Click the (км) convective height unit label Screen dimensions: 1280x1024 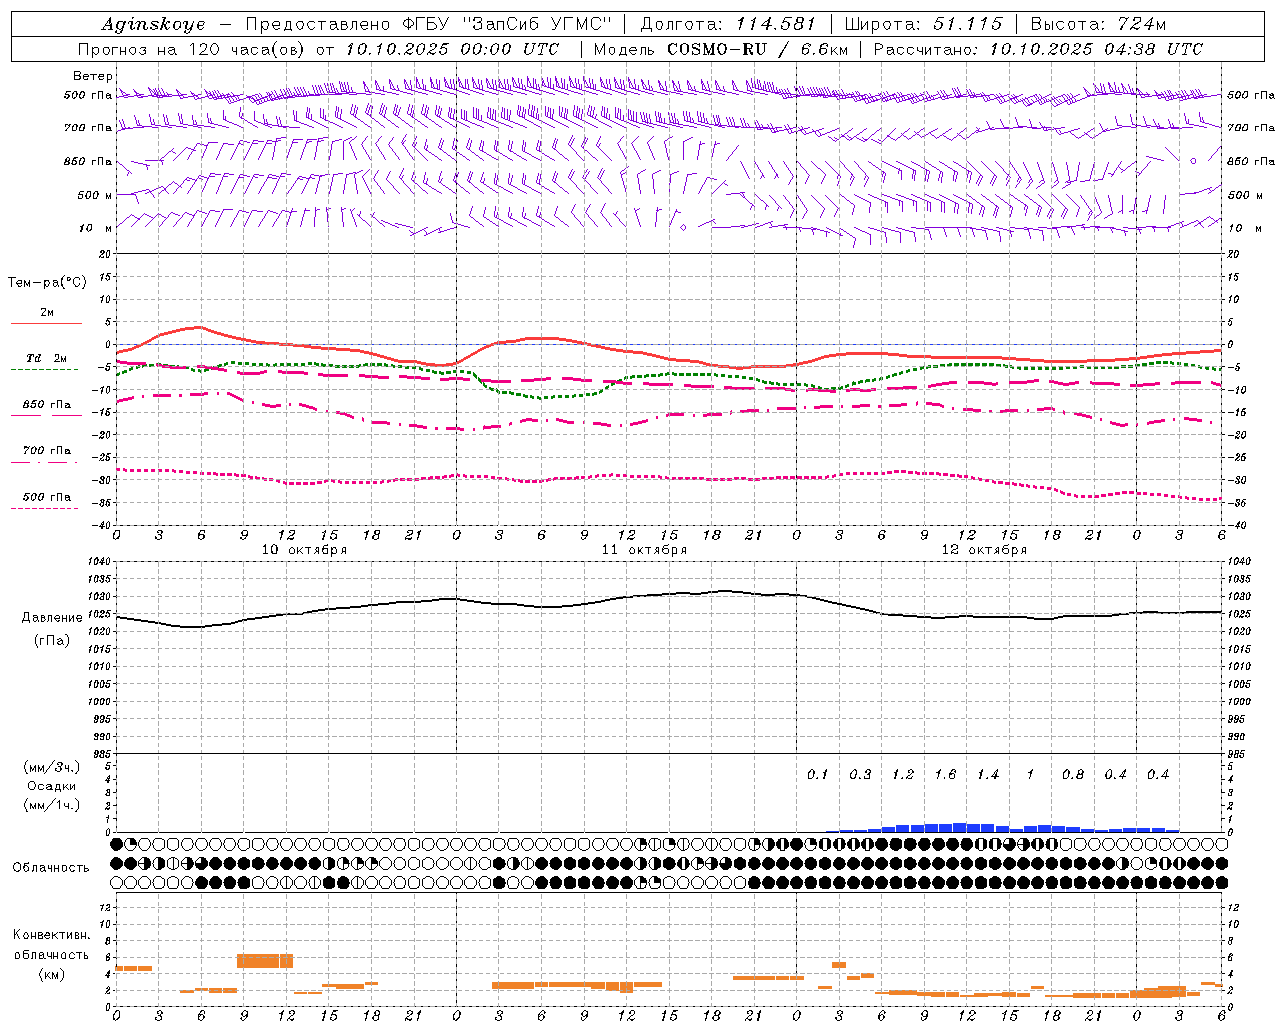pos(52,973)
